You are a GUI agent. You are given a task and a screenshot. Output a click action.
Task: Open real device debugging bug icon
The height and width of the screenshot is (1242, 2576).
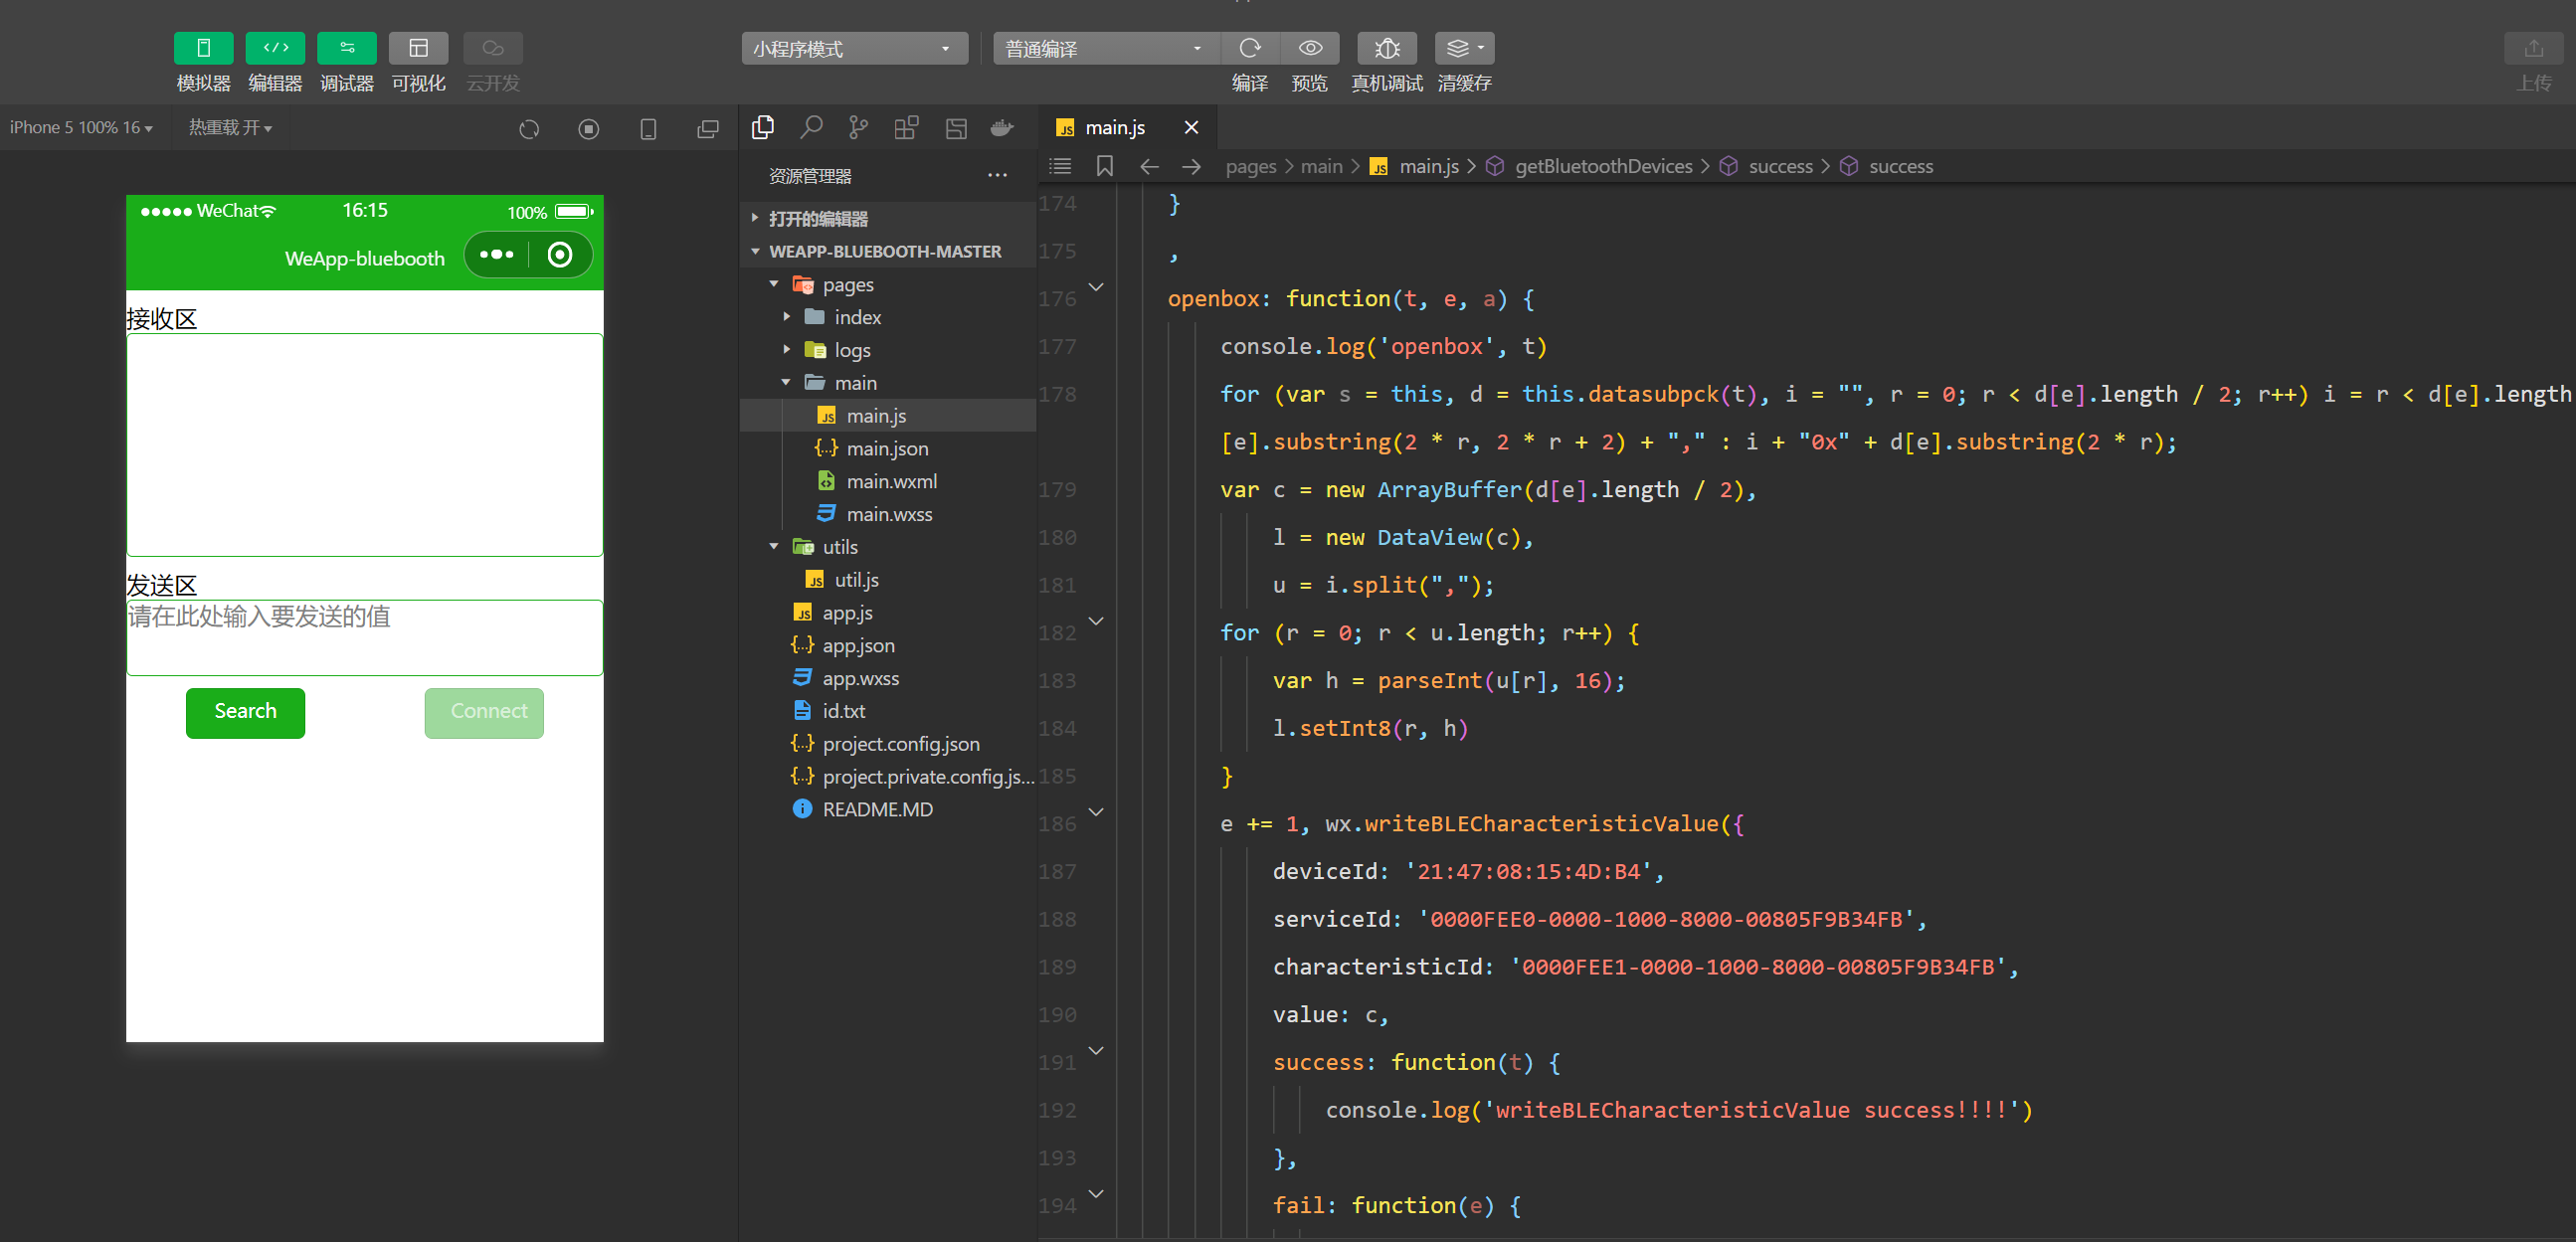[x=1386, y=48]
